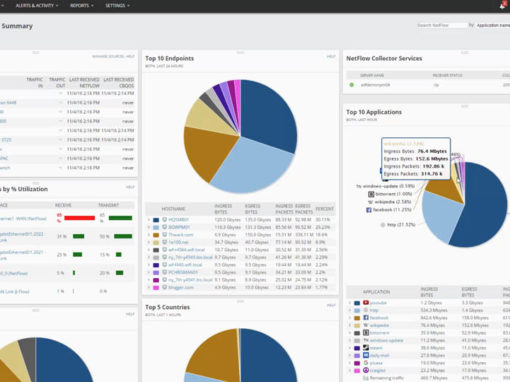Click host icon beside blogger.com endpoint

coord(164,287)
